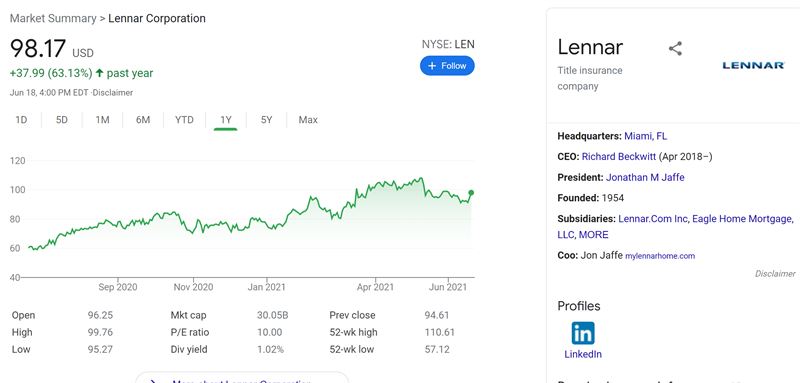Click the Disclaimer link under price
The width and height of the screenshot is (800, 383).
pyautogui.click(x=115, y=93)
